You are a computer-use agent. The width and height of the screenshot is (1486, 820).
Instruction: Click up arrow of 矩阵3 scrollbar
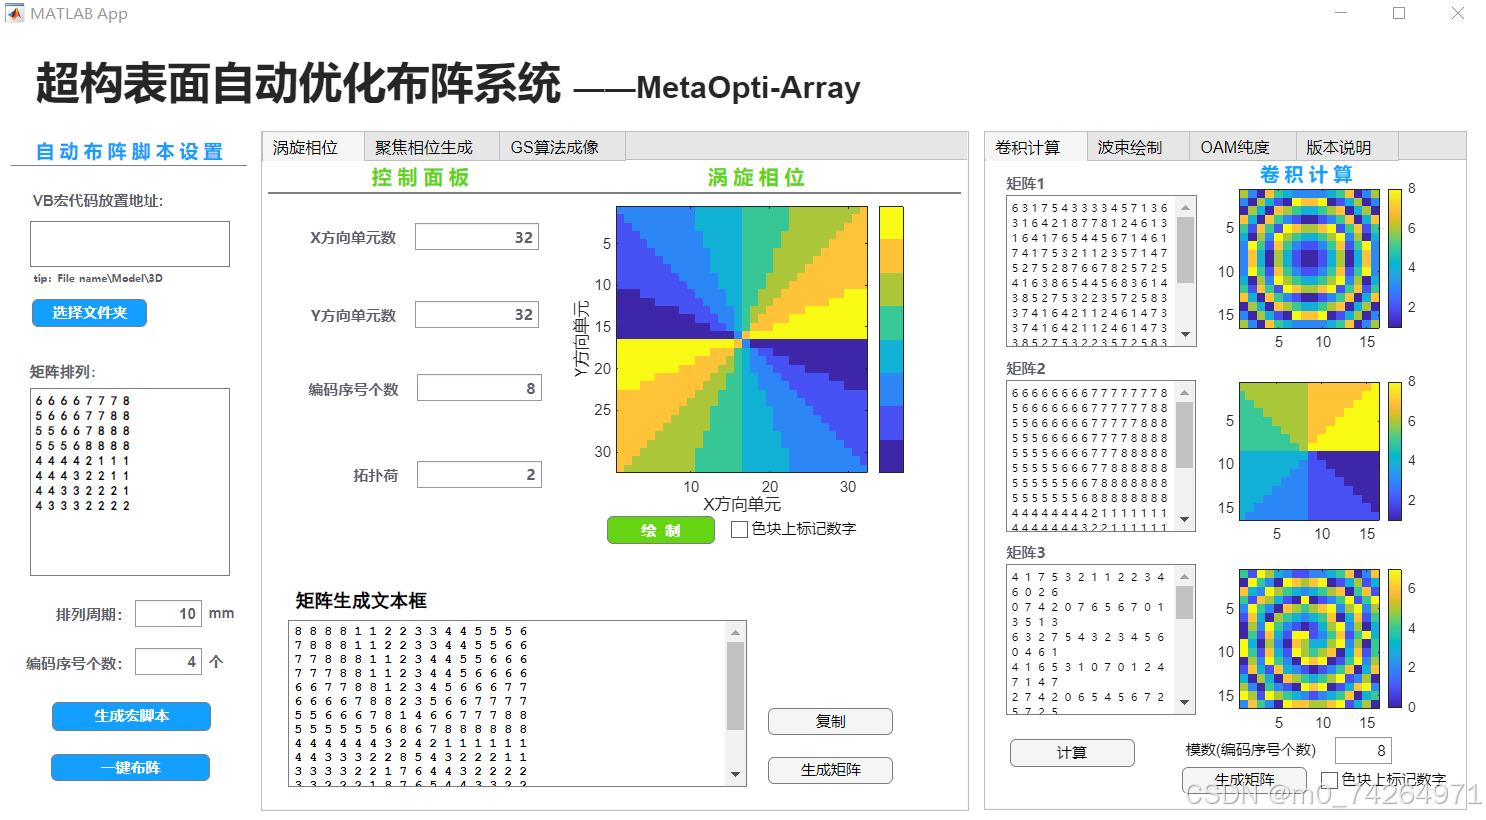coord(1186,576)
